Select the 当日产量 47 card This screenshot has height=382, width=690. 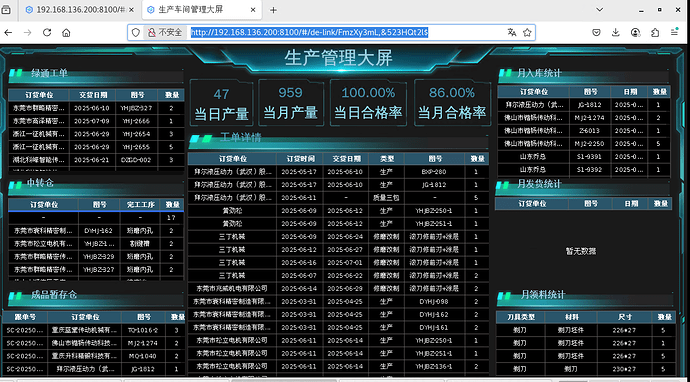click(x=221, y=103)
